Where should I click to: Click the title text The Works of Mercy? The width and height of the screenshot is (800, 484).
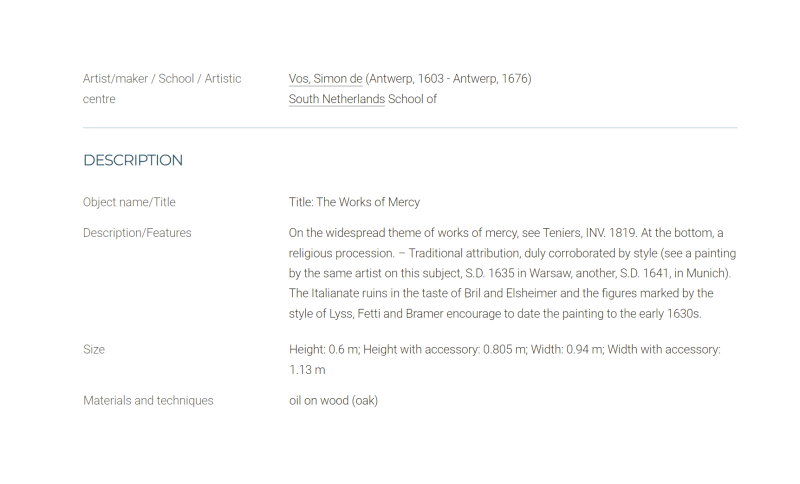368,202
